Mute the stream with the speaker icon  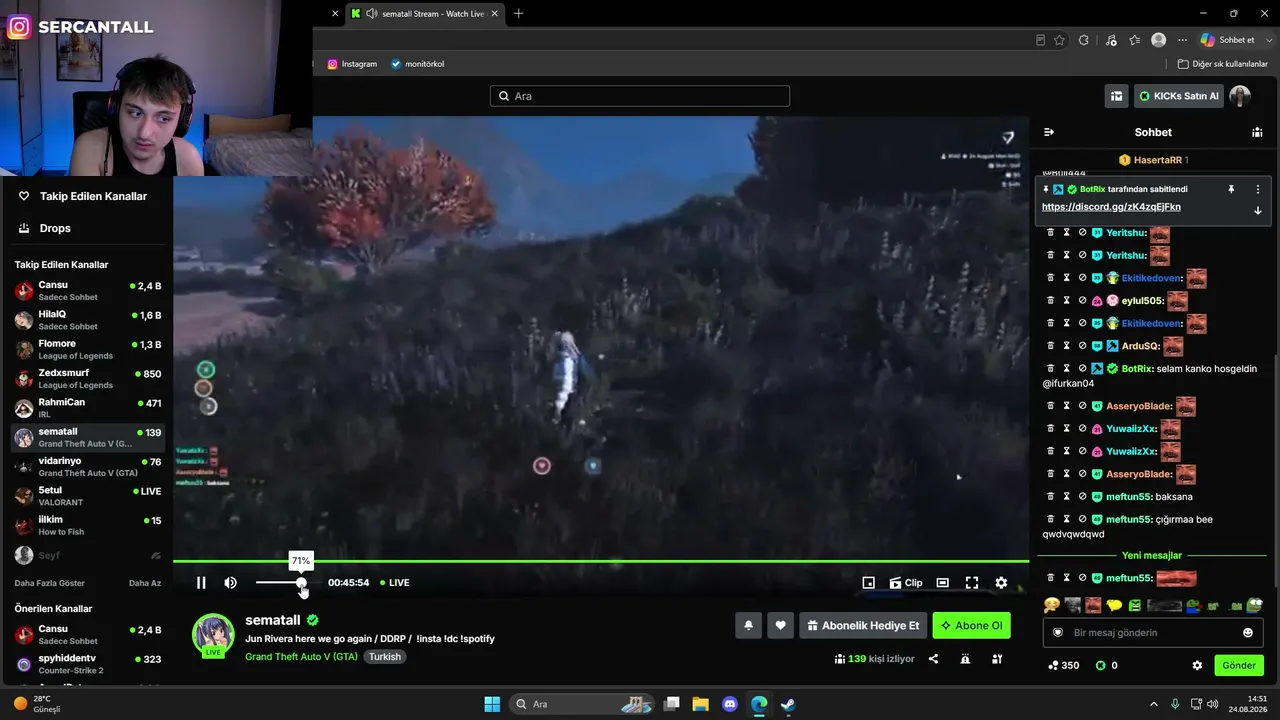click(x=231, y=583)
